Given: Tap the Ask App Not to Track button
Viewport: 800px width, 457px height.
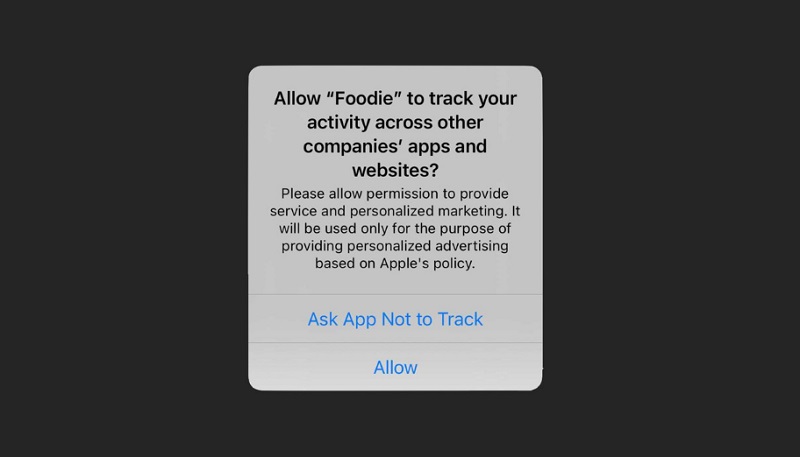Looking at the screenshot, I should (x=395, y=319).
